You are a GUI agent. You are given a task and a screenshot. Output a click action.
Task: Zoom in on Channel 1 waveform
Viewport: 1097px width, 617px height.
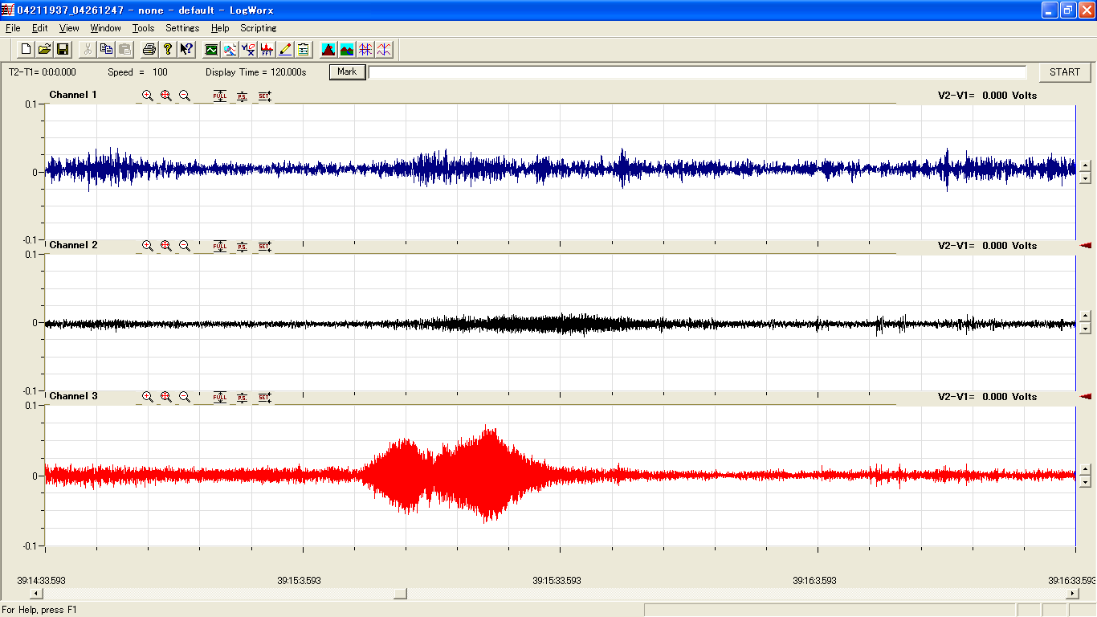[x=147, y=96]
